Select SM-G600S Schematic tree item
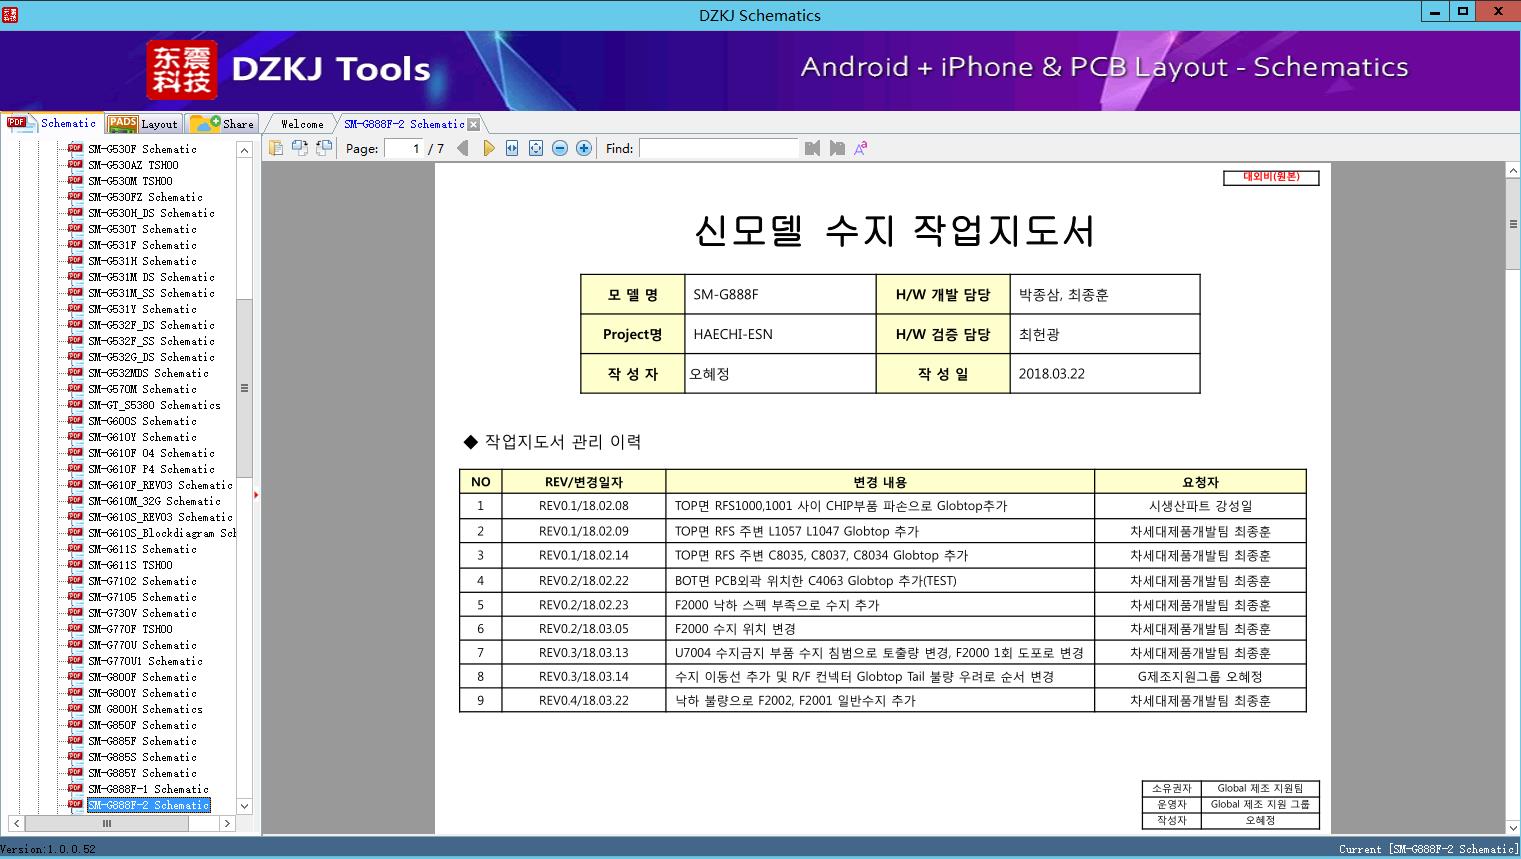Image resolution: width=1521 pixels, height=859 pixels. tap(142, 421)
